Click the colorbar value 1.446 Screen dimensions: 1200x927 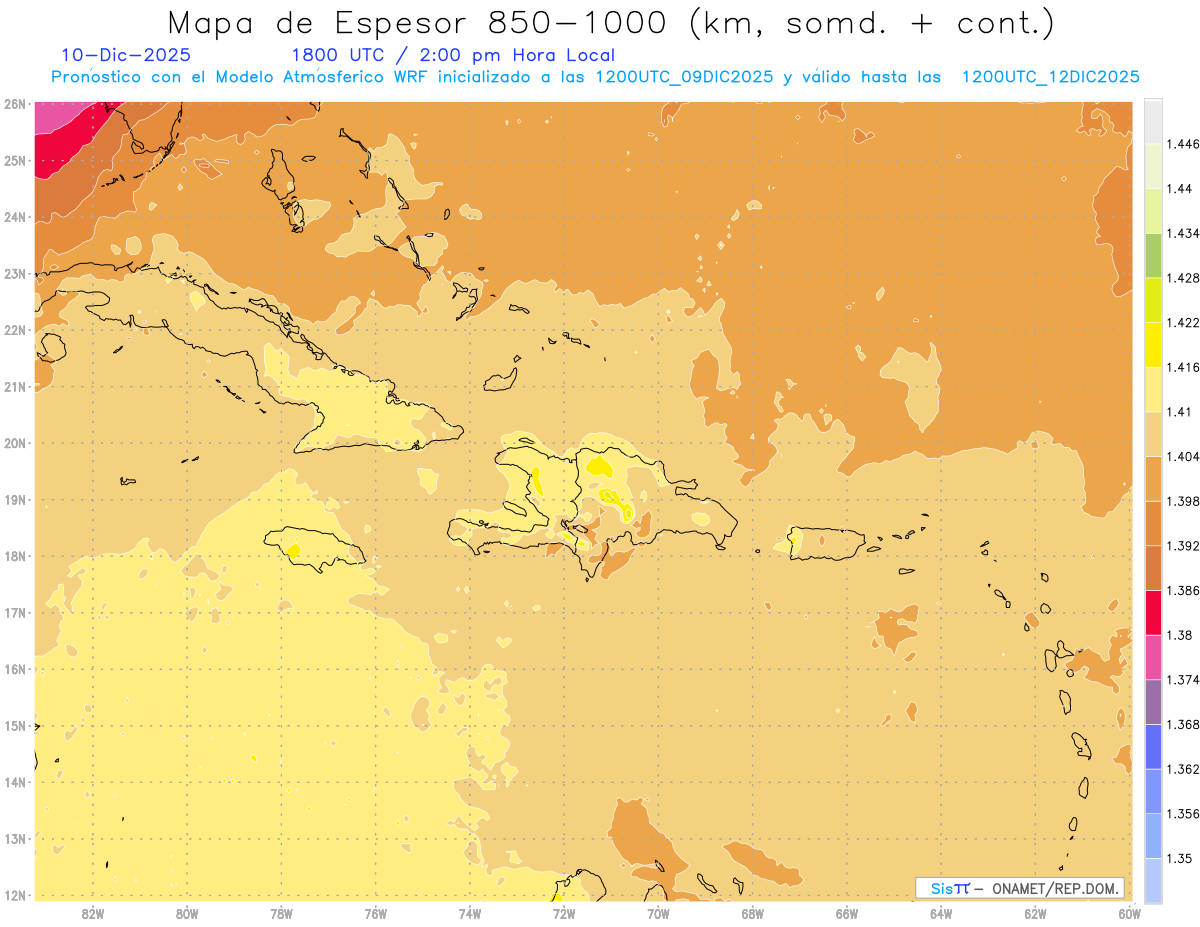coord(1183,144)
